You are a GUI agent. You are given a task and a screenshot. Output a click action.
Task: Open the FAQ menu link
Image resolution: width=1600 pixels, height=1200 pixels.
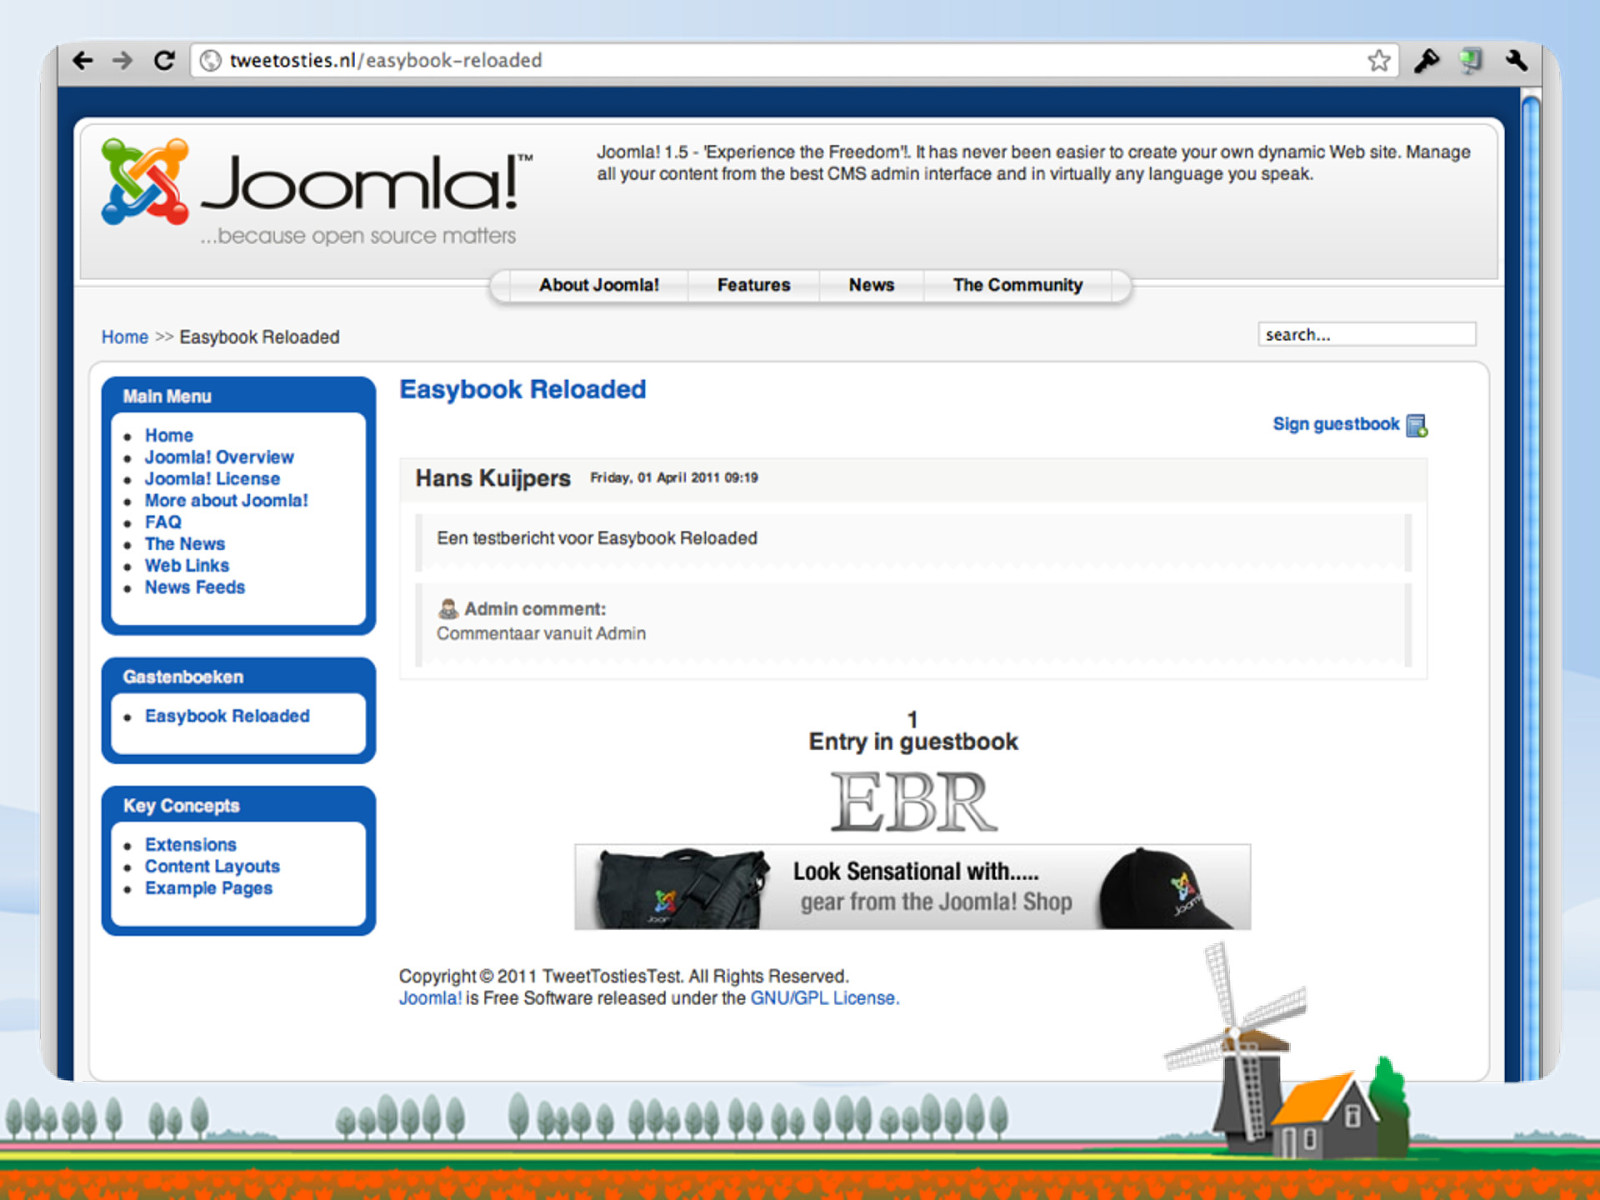[163, 522]
